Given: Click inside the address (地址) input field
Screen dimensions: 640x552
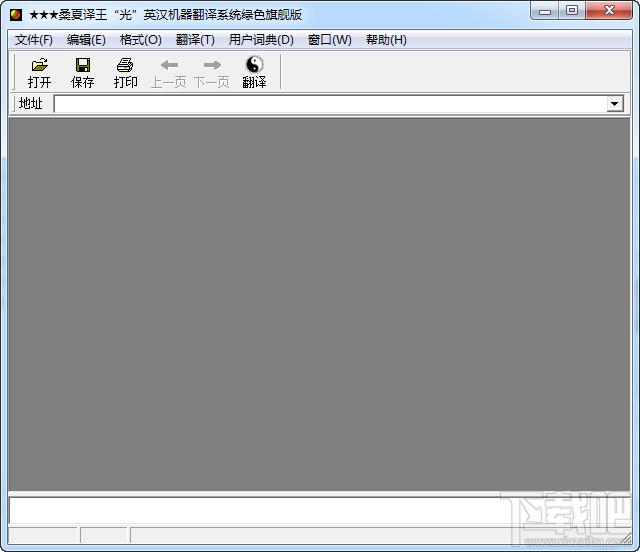Looking at the screenshot, I should tap(330, 104).
